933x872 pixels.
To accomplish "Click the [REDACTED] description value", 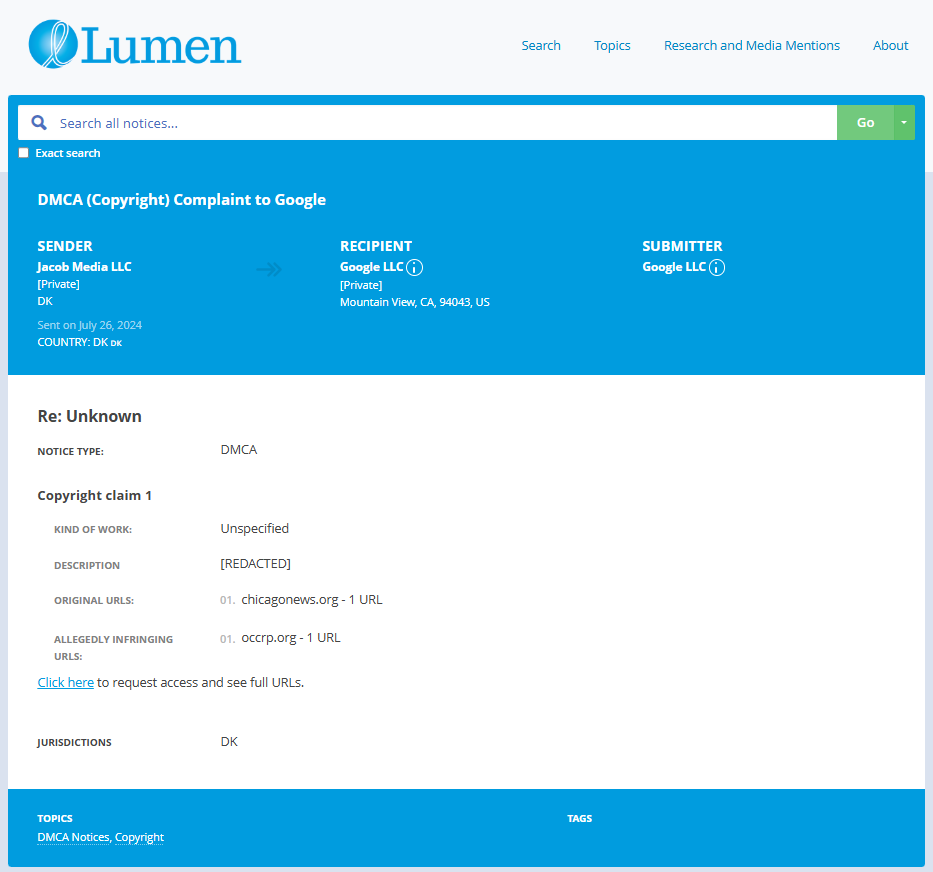I will coord(255,563).
